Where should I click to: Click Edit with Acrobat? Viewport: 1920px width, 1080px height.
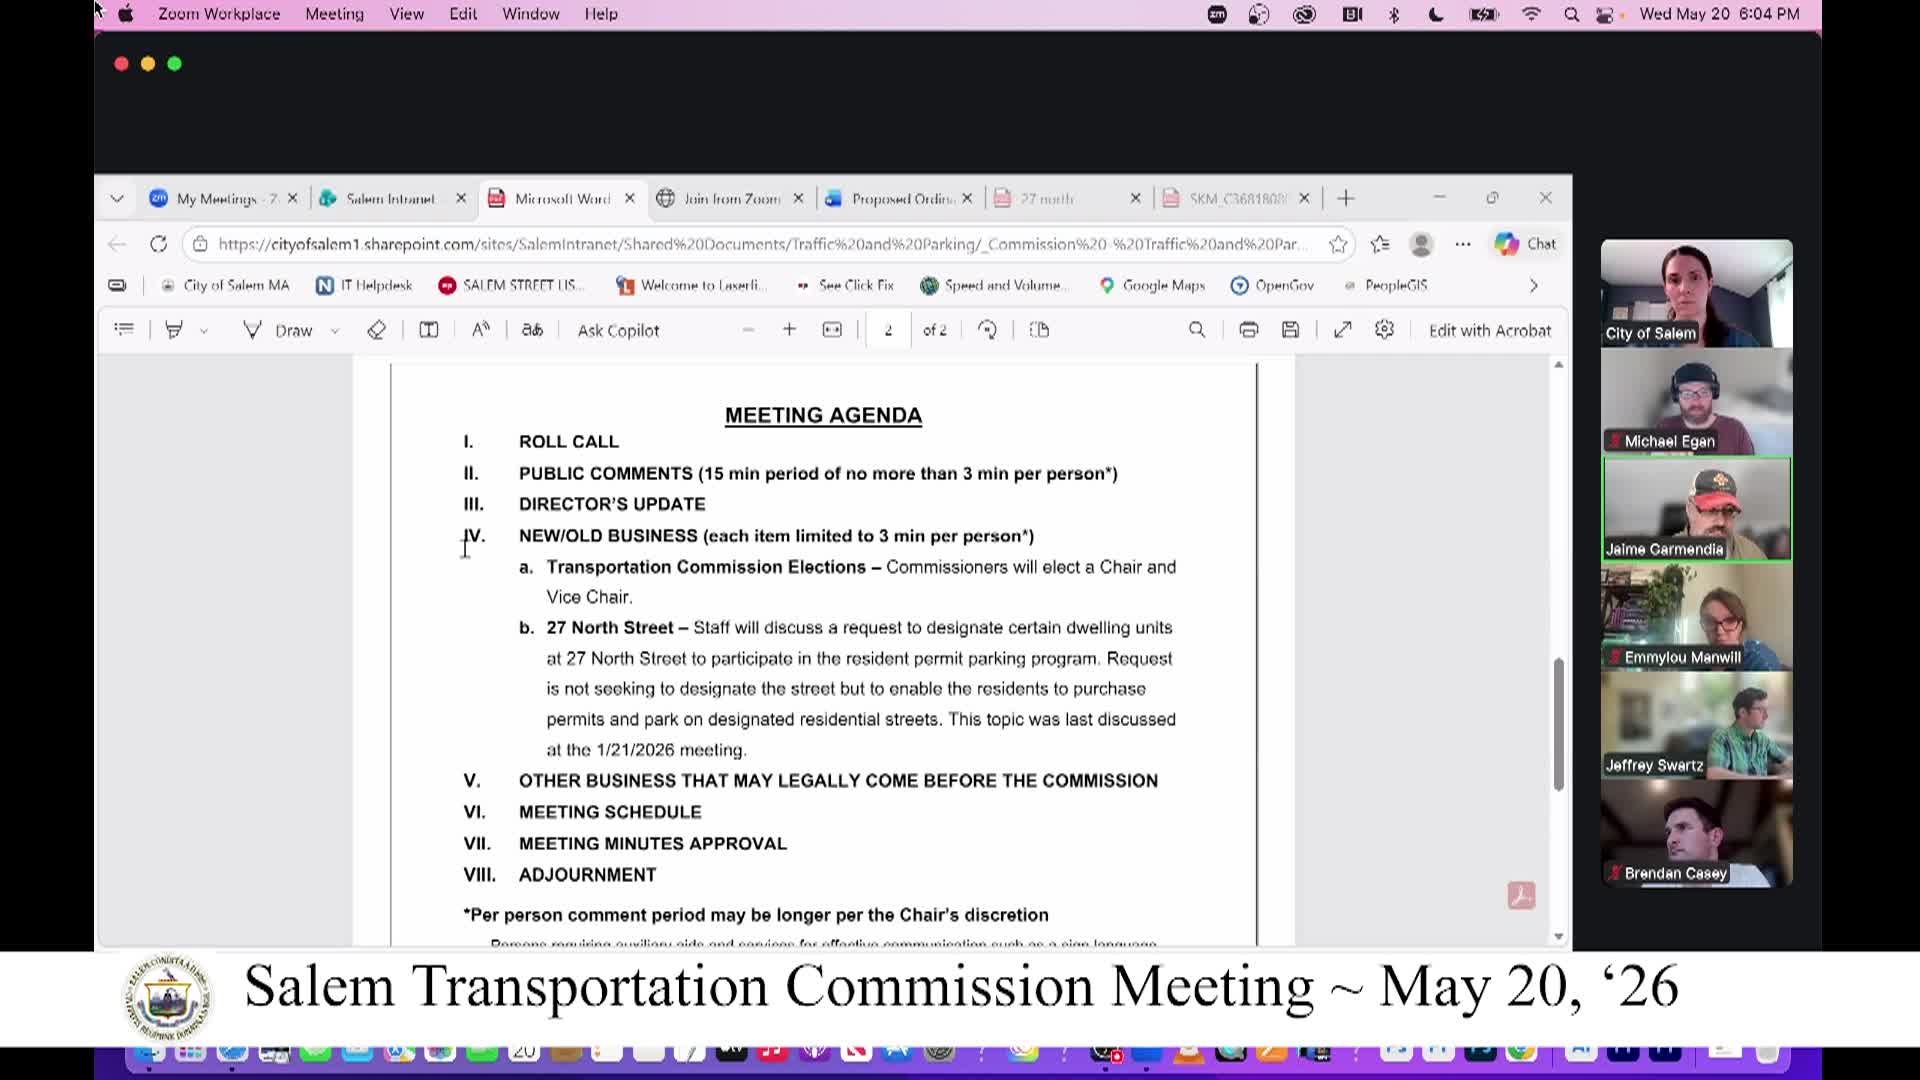pos(1490,331)
